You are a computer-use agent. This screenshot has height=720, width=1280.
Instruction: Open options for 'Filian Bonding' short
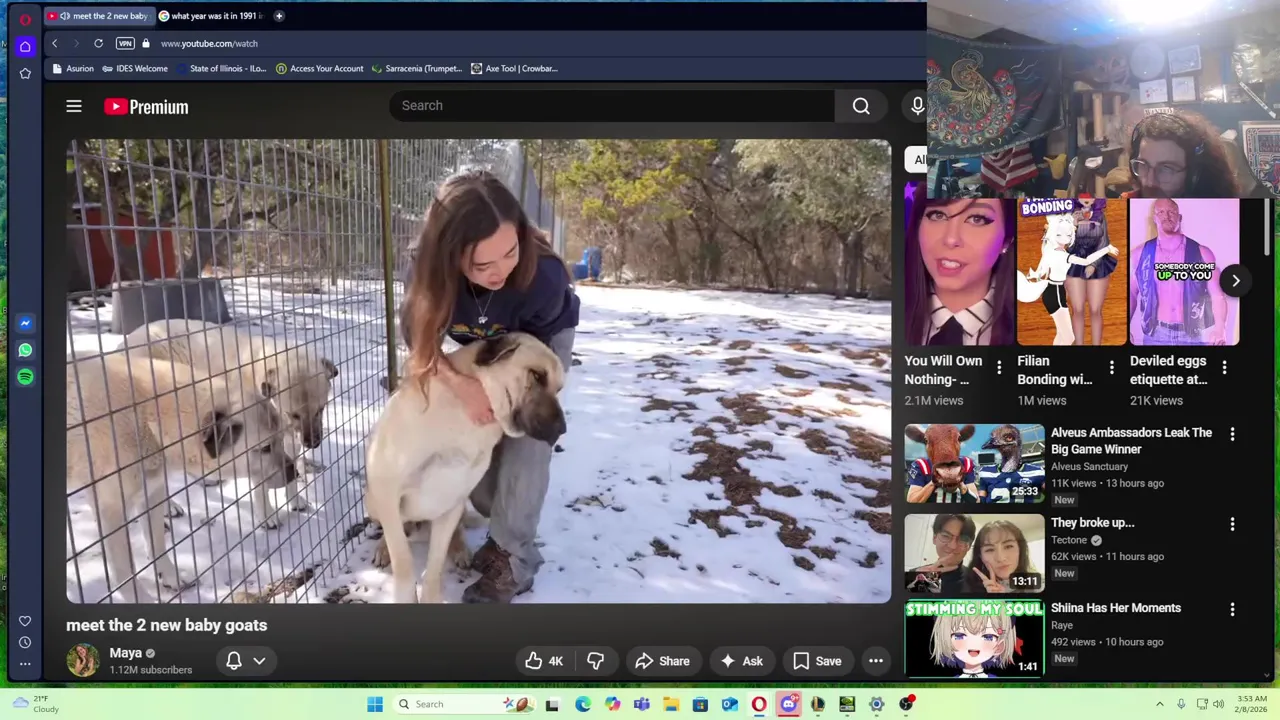[x=1111, y=369]
